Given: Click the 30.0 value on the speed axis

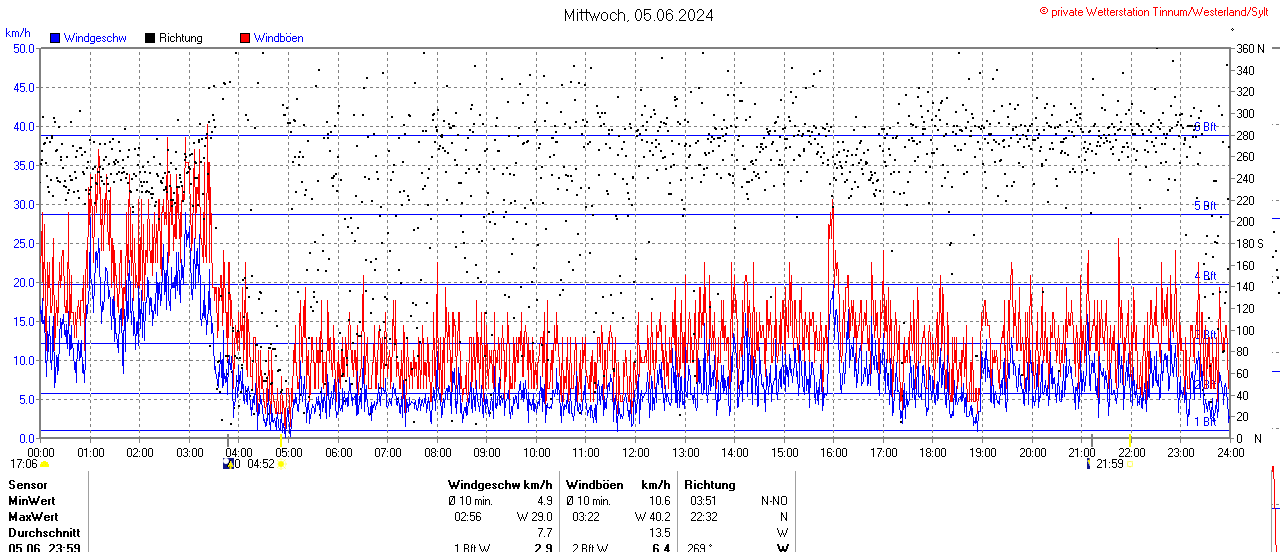Looking at the screenshot, I should [23, 204].
